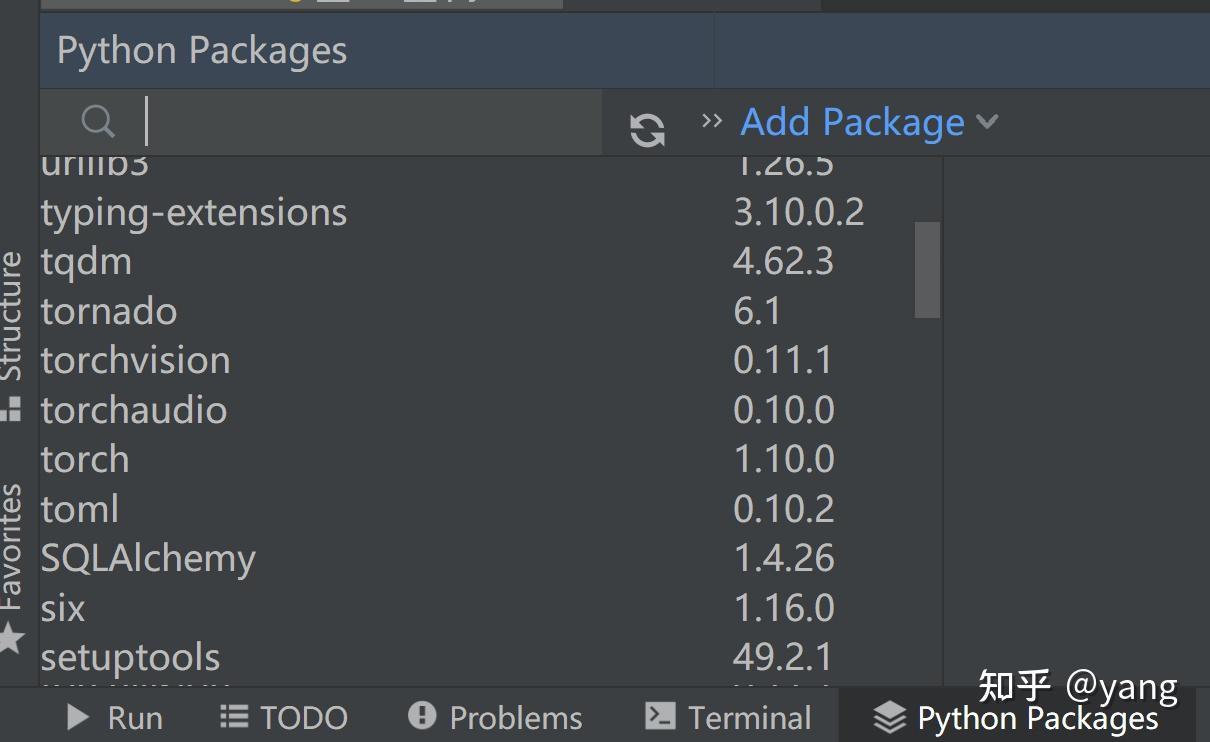Click the Python Packages layers icon
Screen dimensions: 1210x742
point(889,717)
